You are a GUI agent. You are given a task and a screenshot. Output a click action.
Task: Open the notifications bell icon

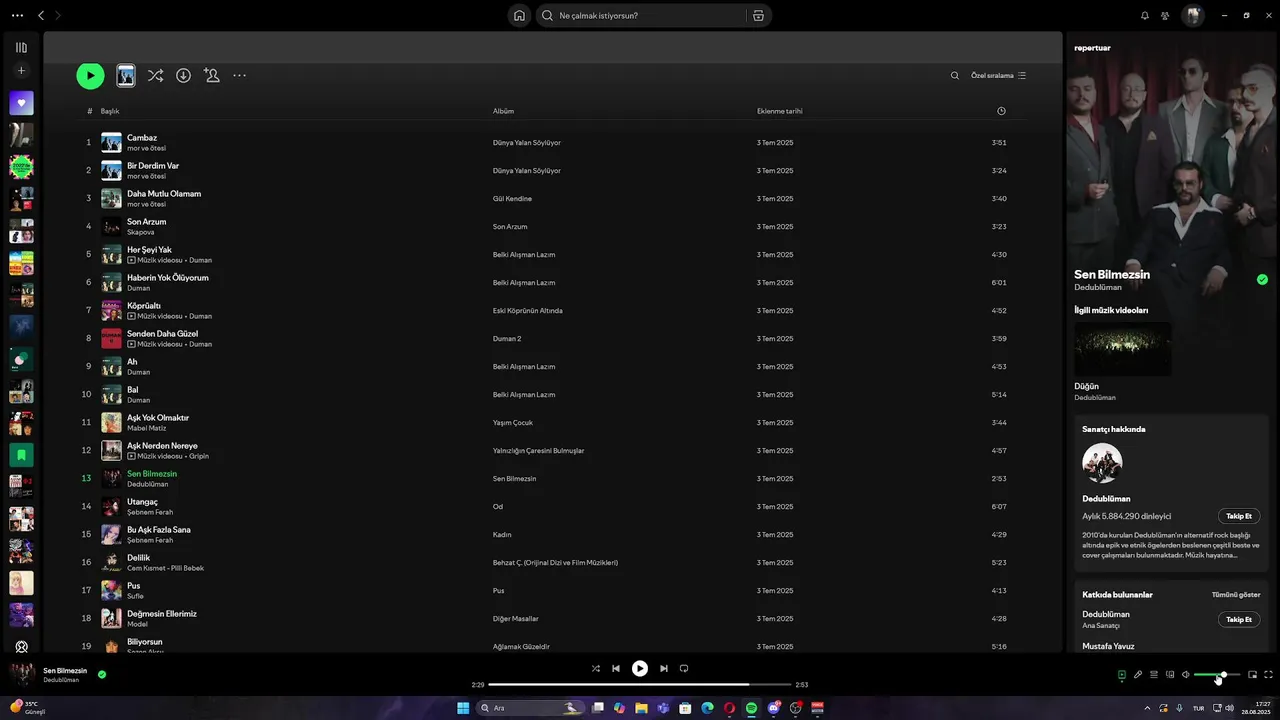pyautogui.click(x=1145, y=15)
